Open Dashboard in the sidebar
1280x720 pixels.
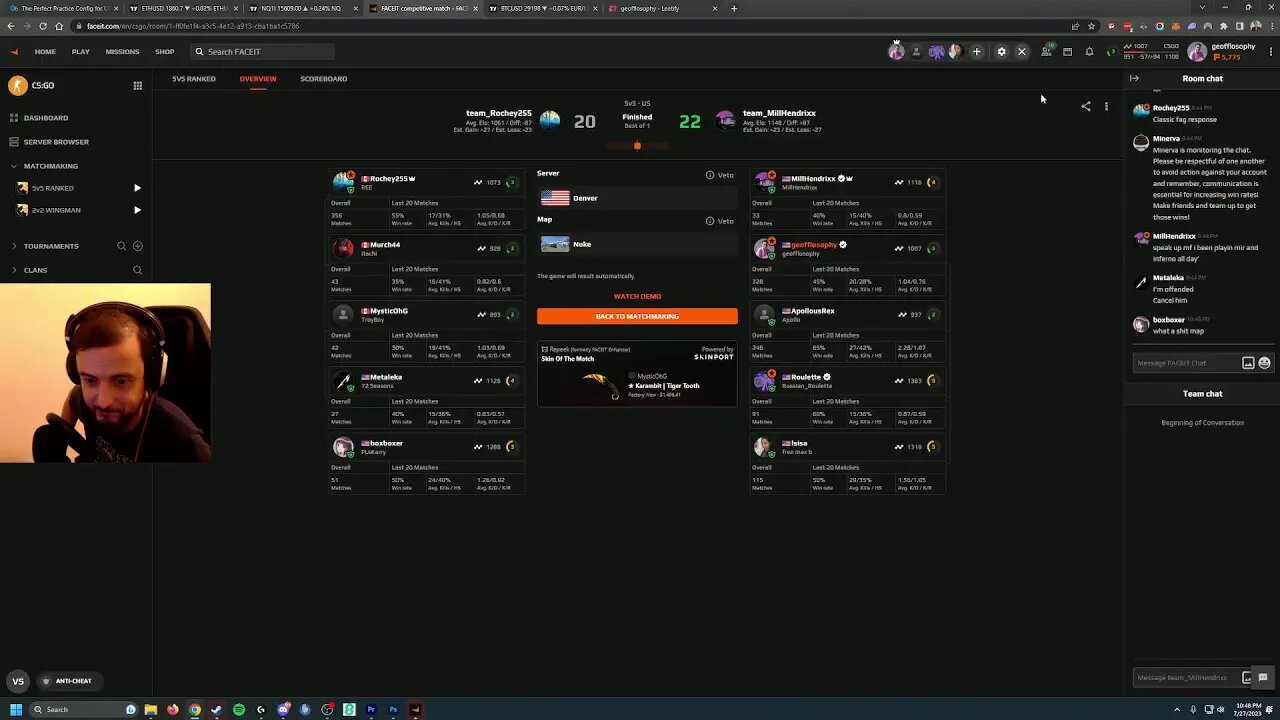[46, 118]
